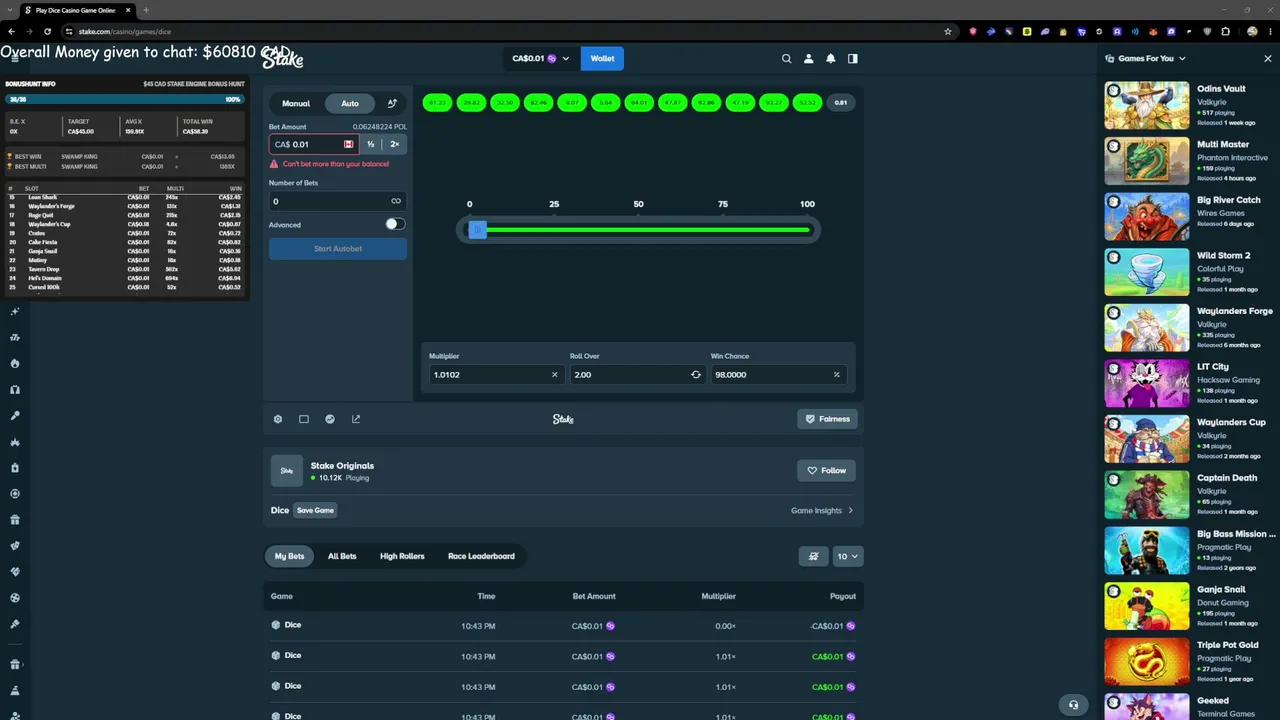Click the Start Autobet button
Screen dimensions: 1280x720
point(338,249)
